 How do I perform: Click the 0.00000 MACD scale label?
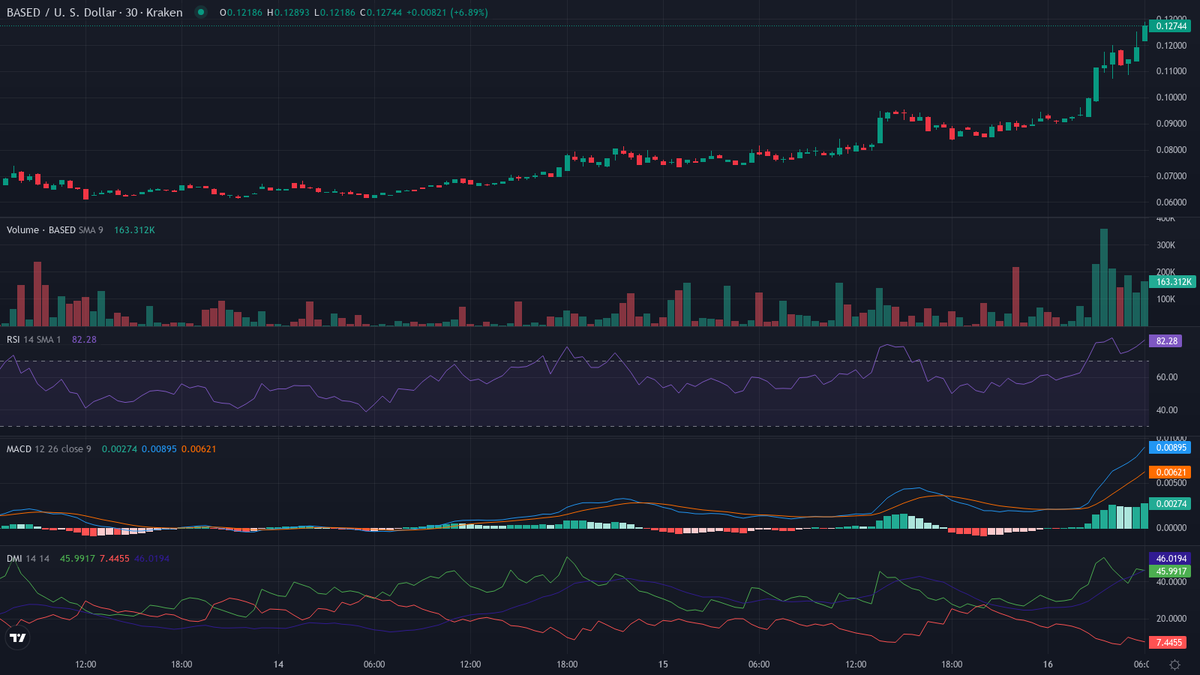coord(1172,527)
